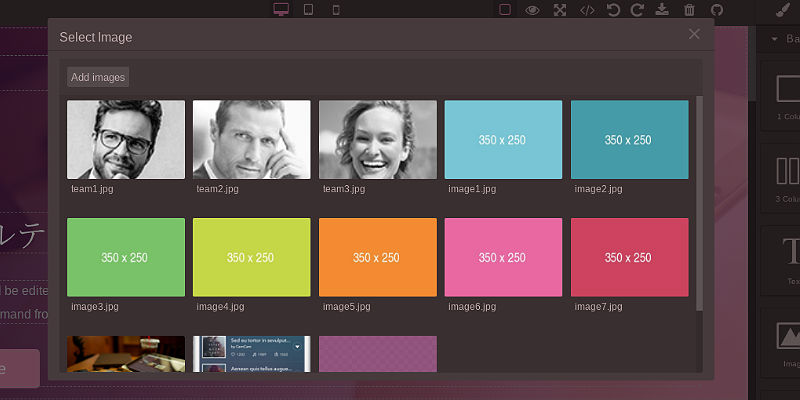Click the Add images button
The height and width of the screenshot is (400, 800).
click(x=98, y=77)
